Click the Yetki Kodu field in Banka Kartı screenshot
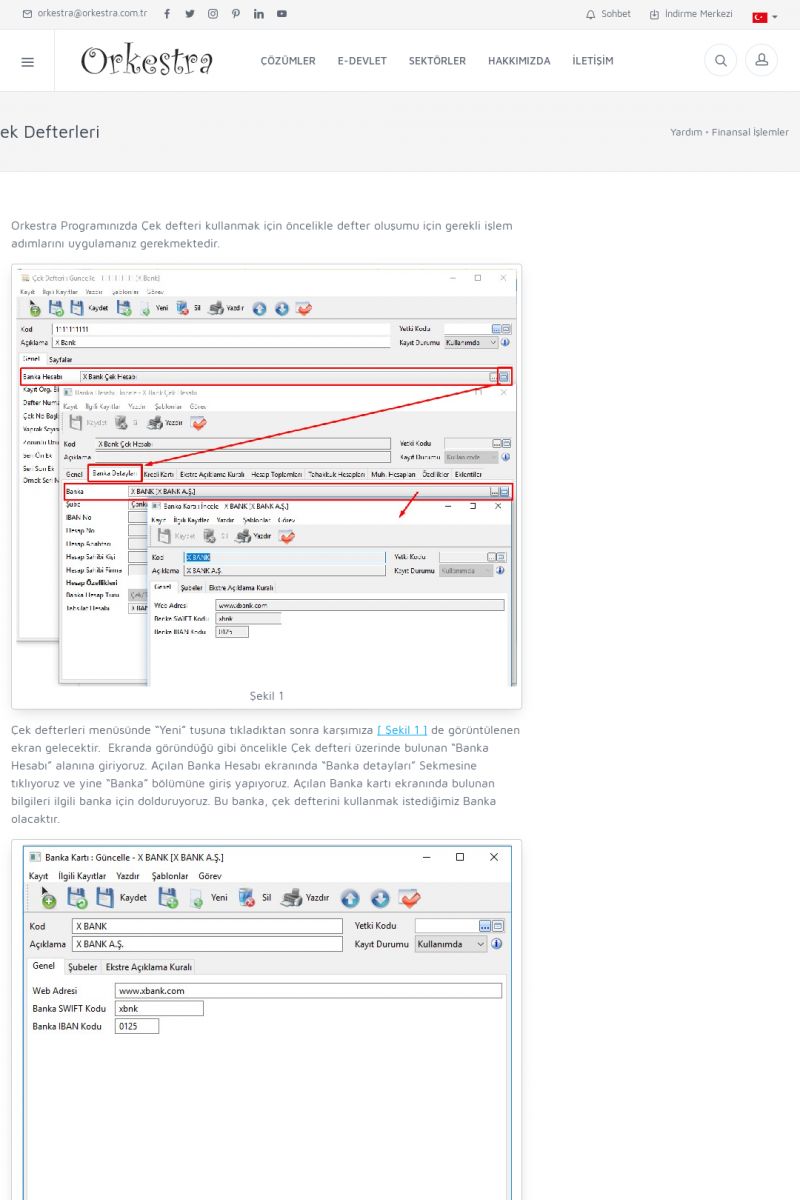The height and width of the screenshot is (1200, 800). tap(446, 926)
